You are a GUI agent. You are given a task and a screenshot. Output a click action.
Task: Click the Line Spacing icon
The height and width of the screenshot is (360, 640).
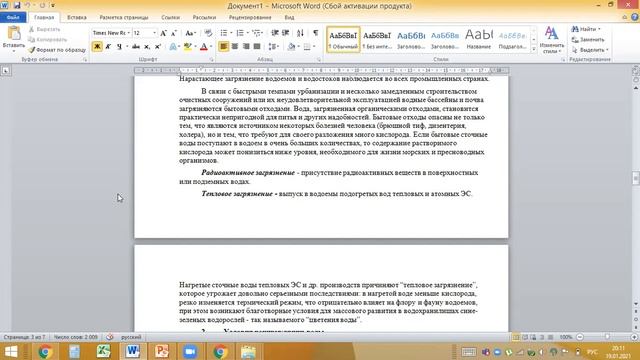272,47
